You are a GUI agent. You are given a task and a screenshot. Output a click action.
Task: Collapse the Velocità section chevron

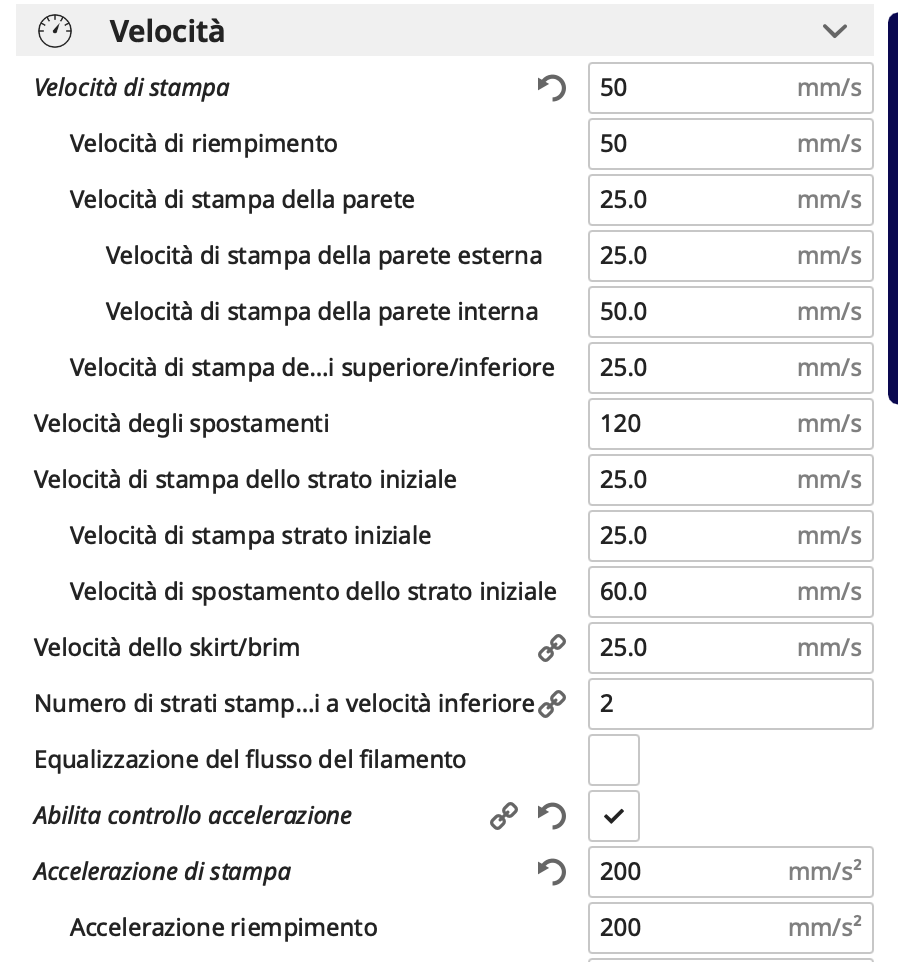[x=834, y=31]
